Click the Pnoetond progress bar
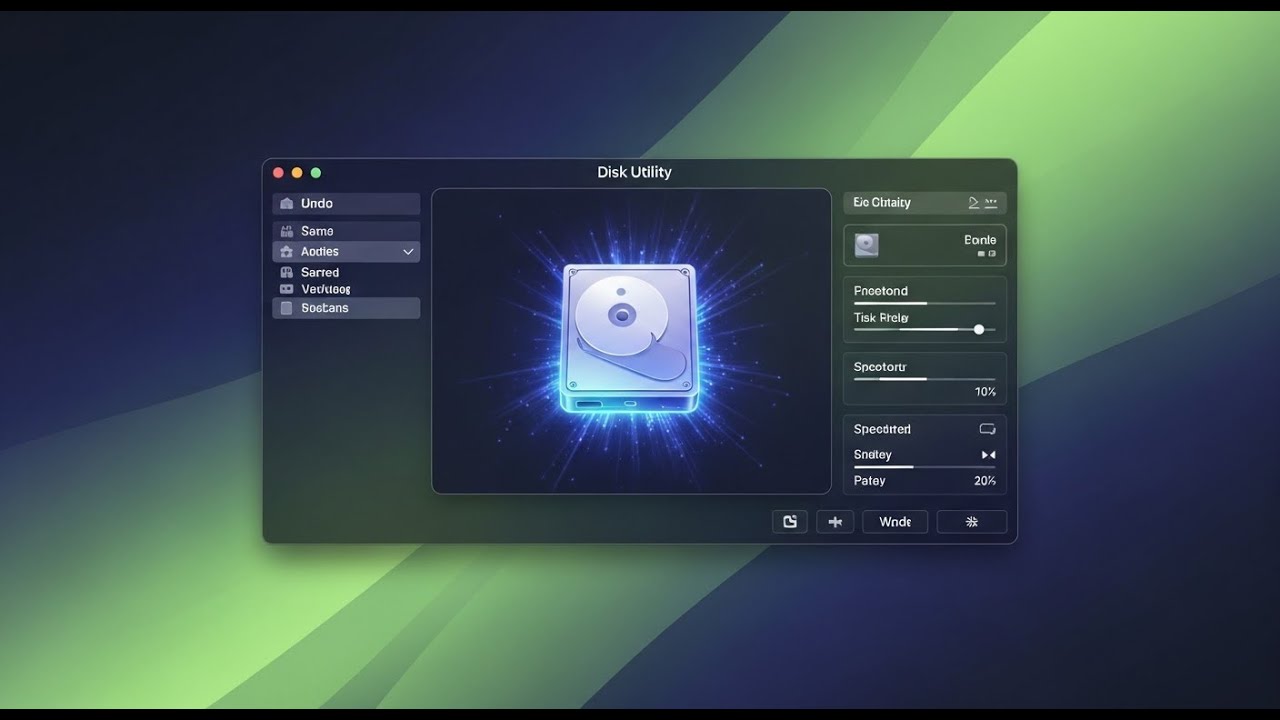 click(x=925, y=303)
